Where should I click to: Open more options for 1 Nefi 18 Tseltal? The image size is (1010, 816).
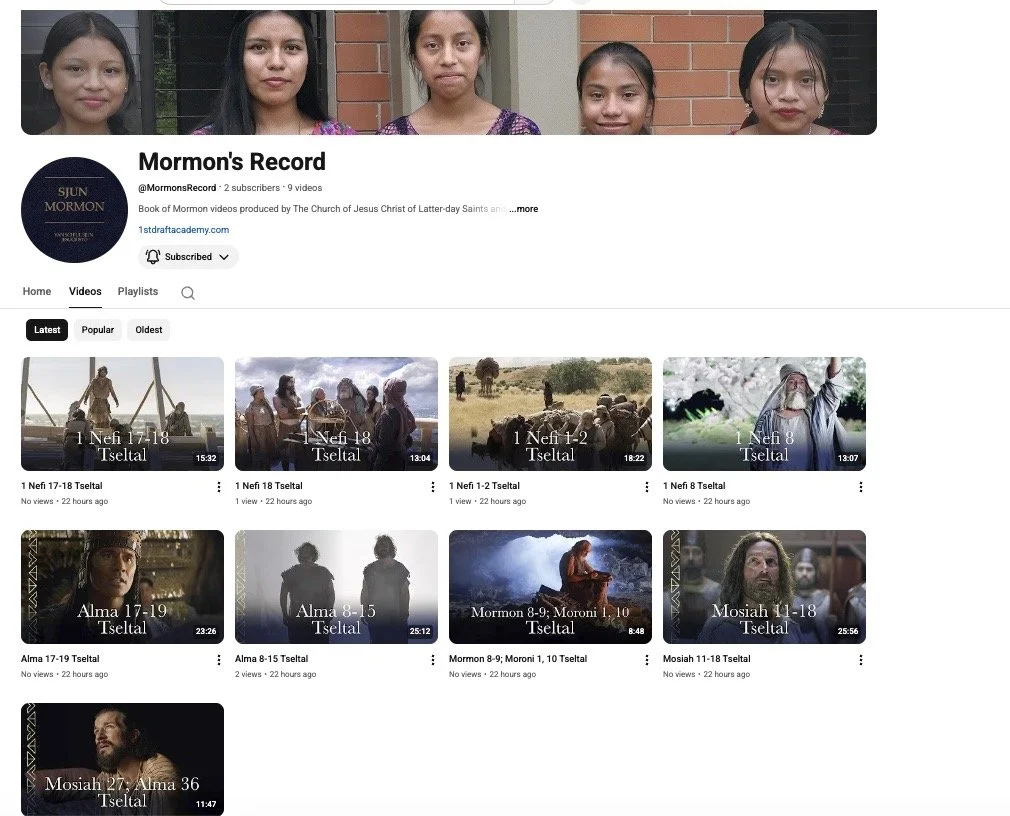point(433,487)
